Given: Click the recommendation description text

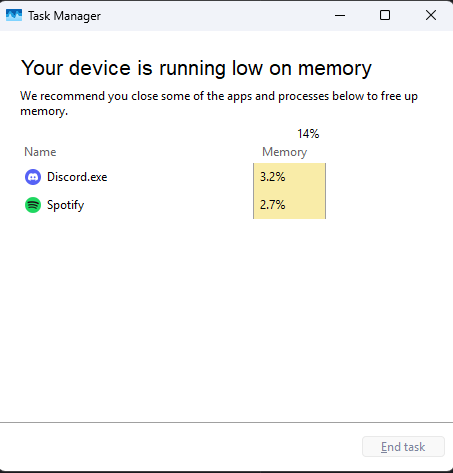Looking at the screenshot, I should 219,103.
